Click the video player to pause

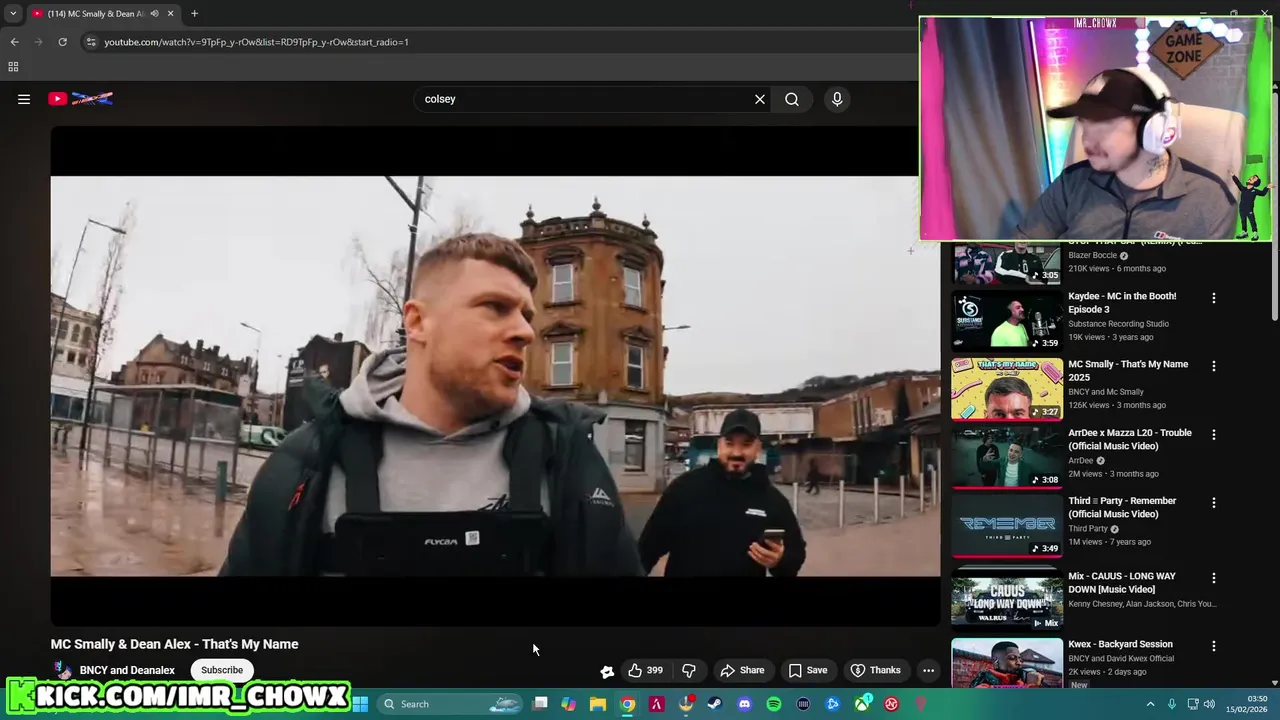(495, 376)
